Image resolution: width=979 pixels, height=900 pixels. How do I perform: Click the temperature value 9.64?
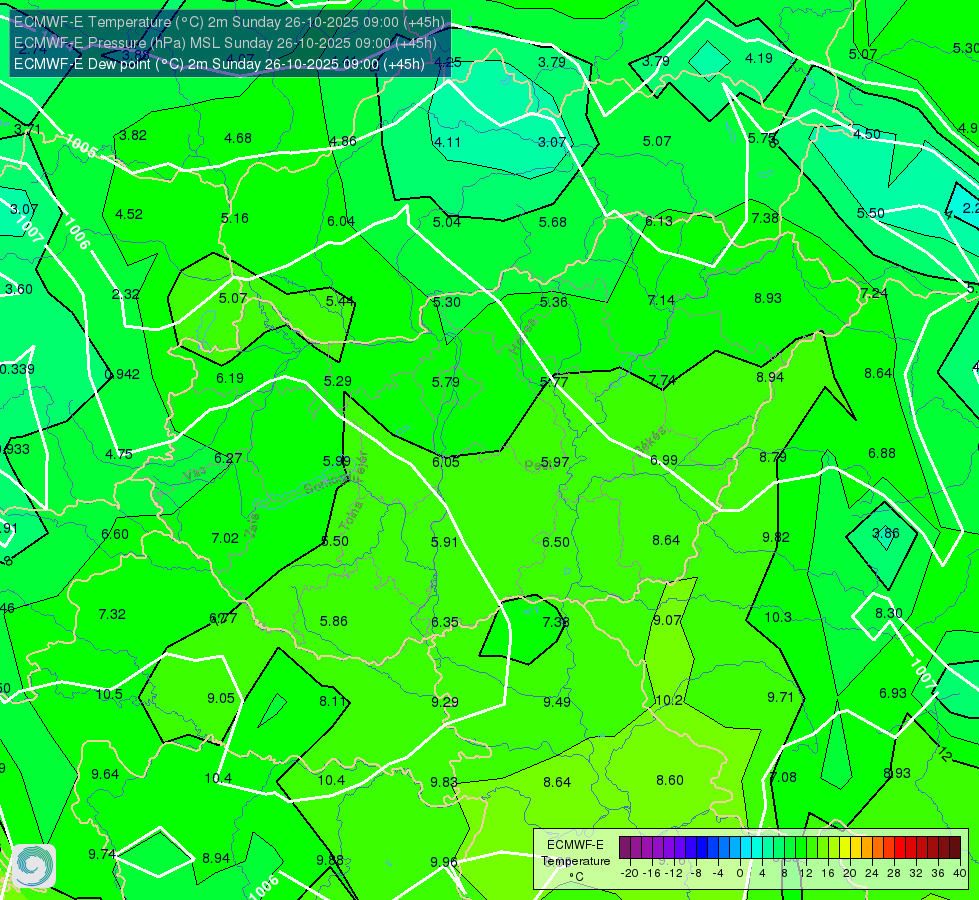click(105, 774)
